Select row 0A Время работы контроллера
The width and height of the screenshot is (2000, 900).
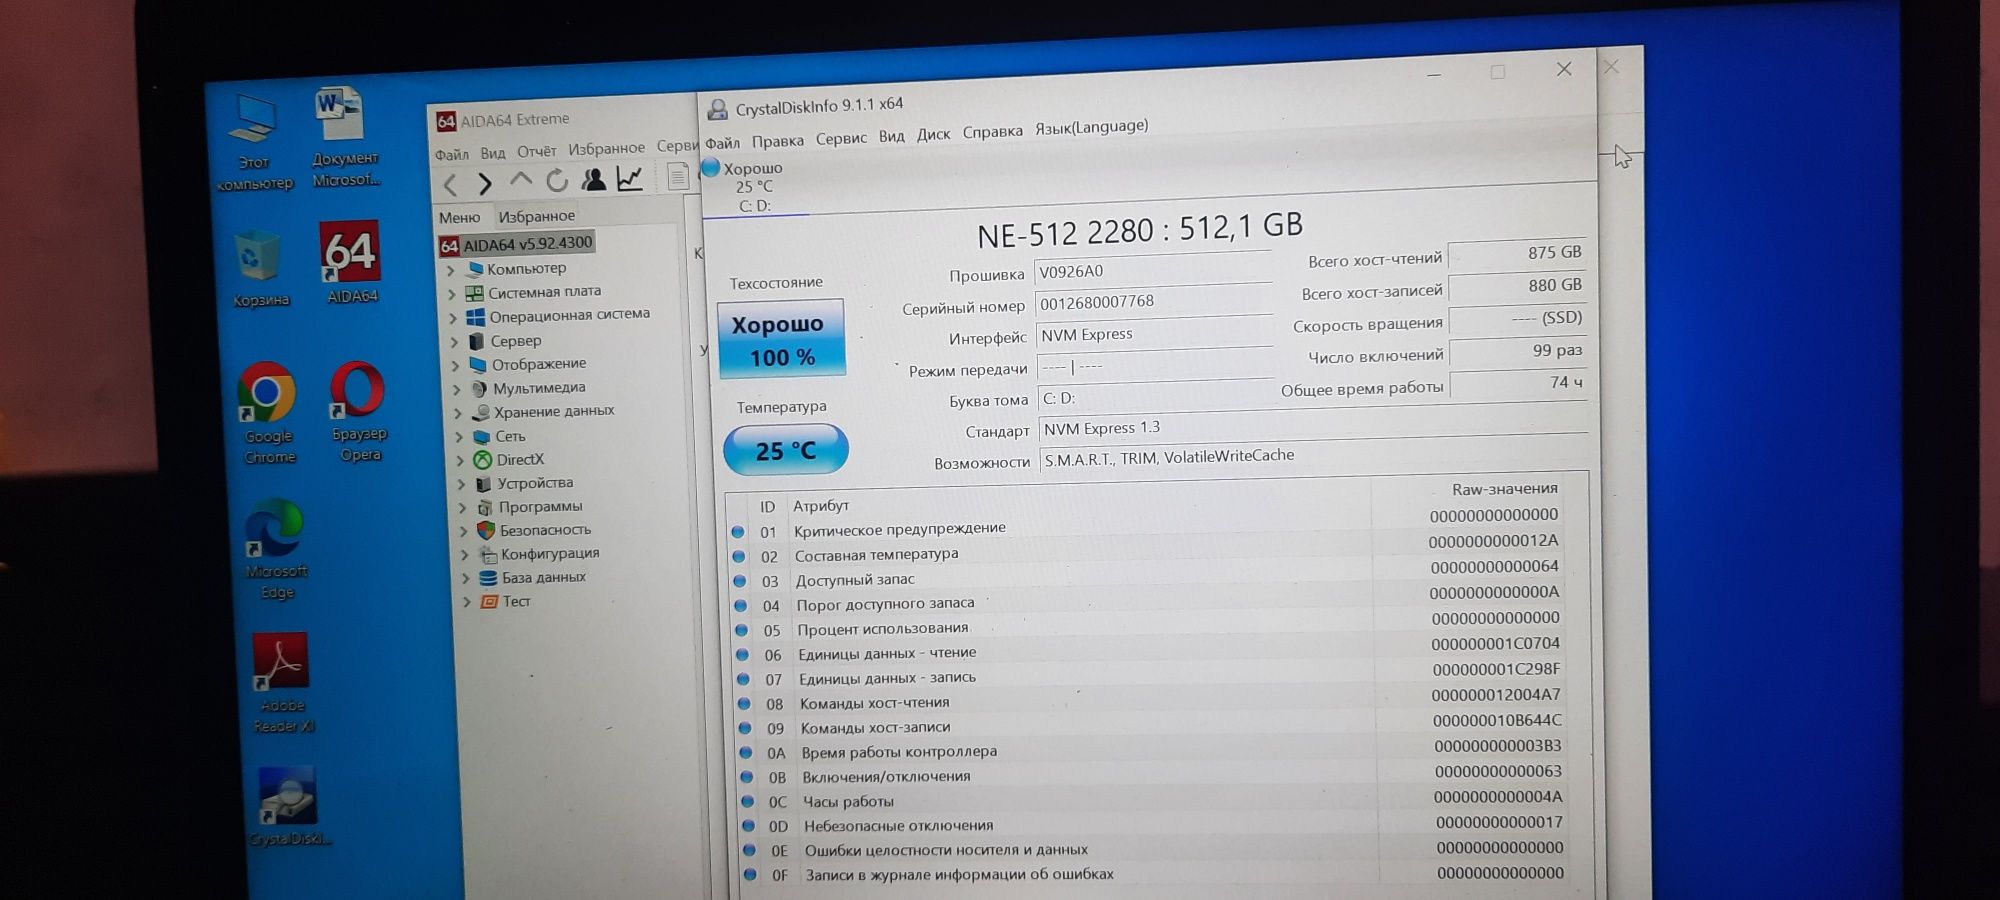[x=1152, y=749]
